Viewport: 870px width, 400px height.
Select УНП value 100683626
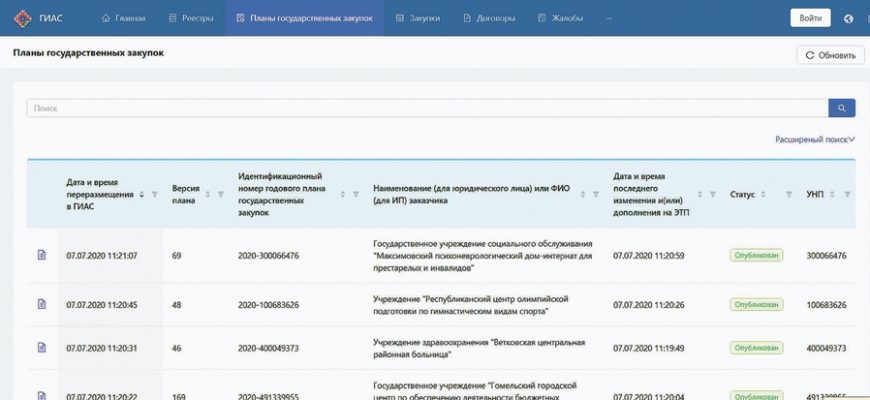pyautogui.click(x=826, y=305)
